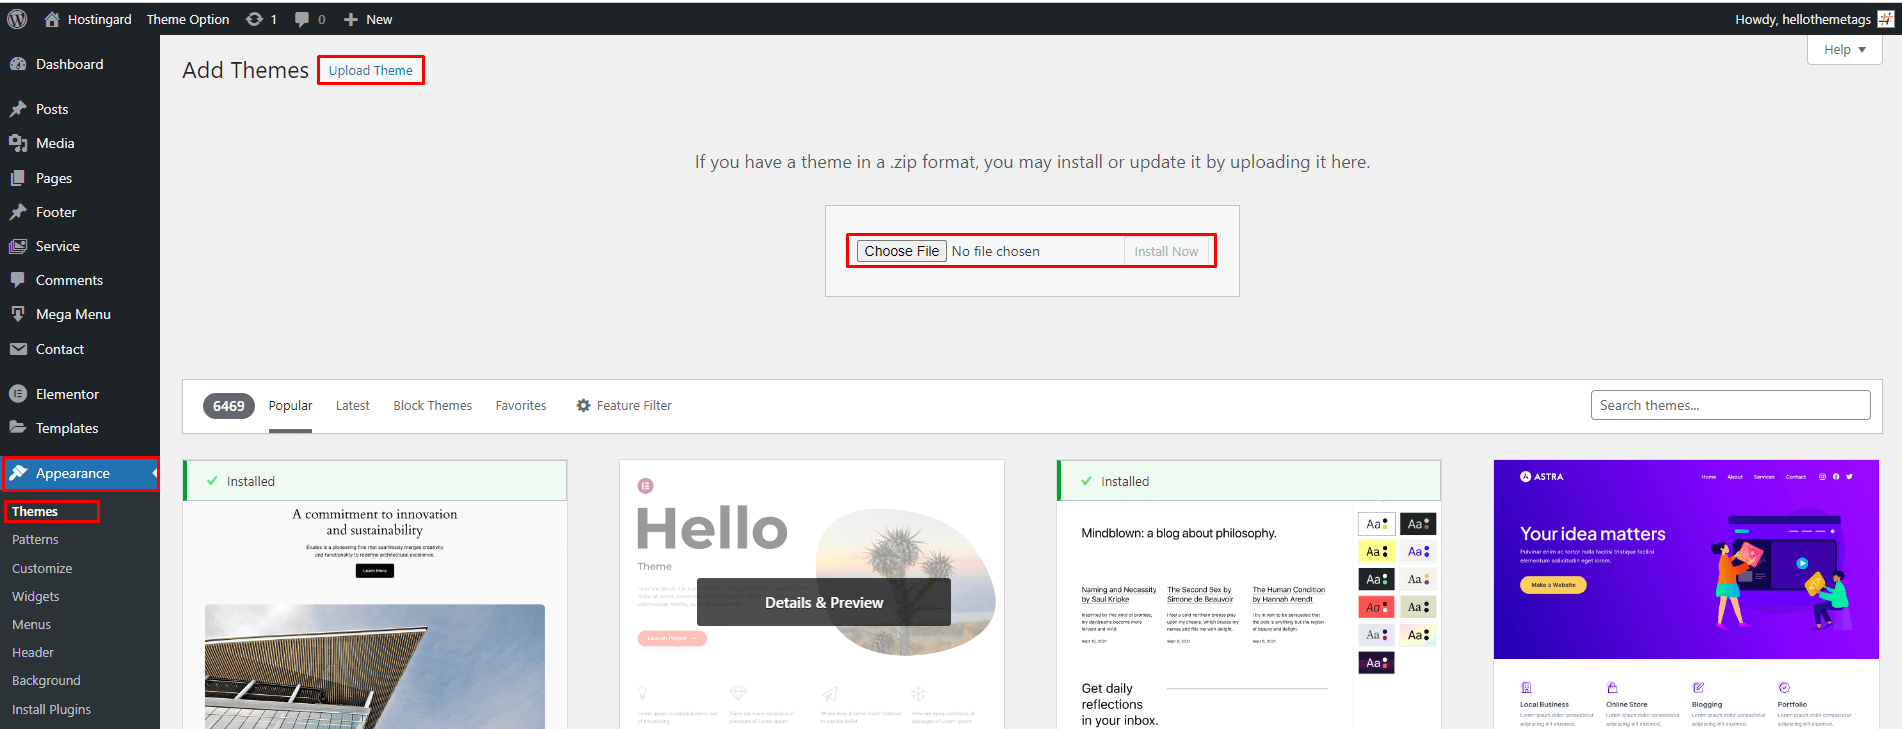Click the Install Now button
The height and width of the screenshot is (729, 1902).
coord(1166,251)
